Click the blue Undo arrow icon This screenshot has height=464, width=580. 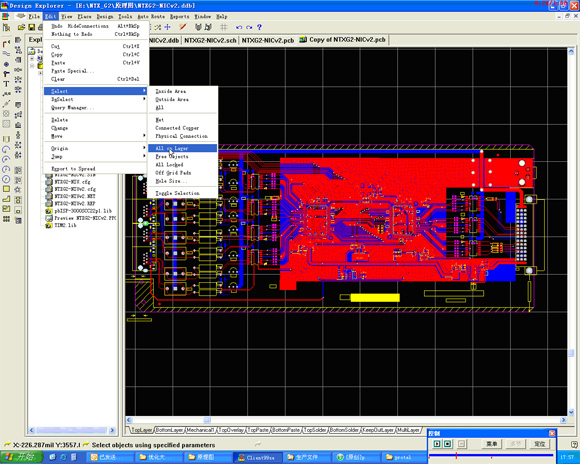[239, 27]
